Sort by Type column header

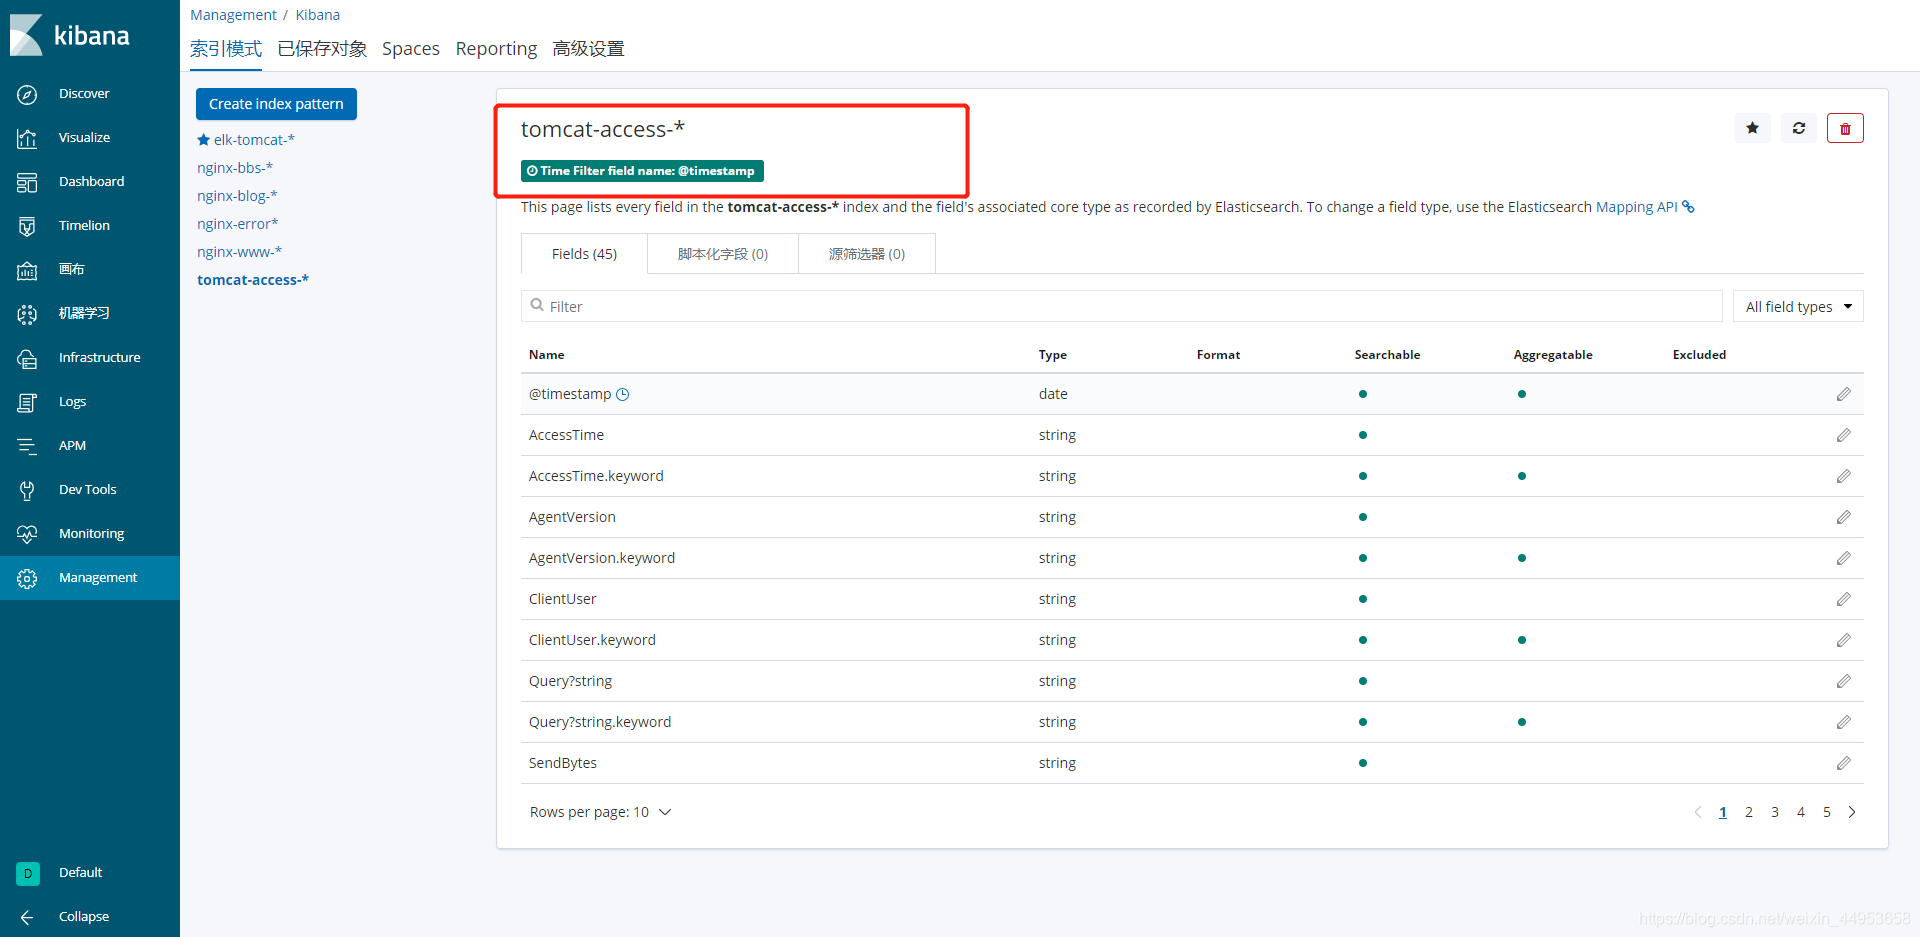(x=1053, y=355)
